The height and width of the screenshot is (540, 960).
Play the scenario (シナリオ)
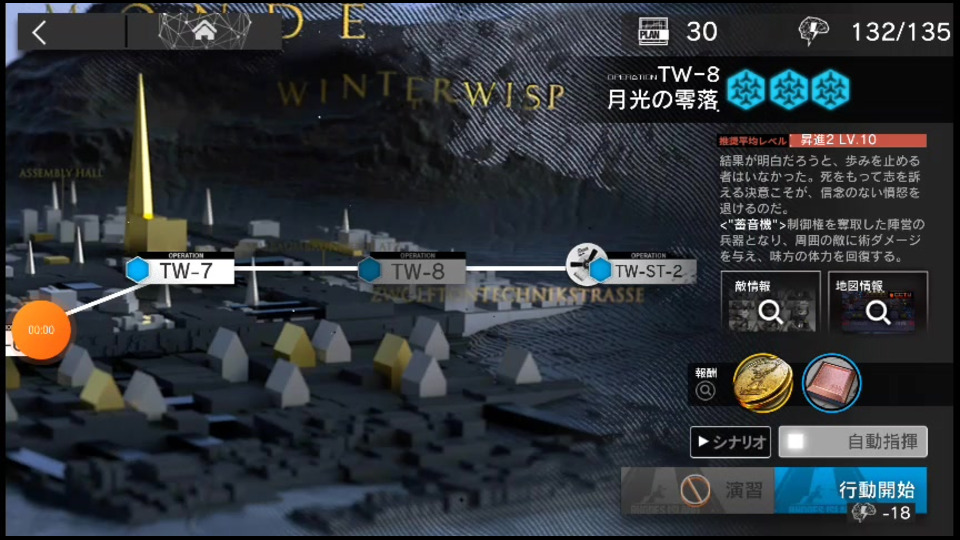pyautogui.click(x=730, y=441)
